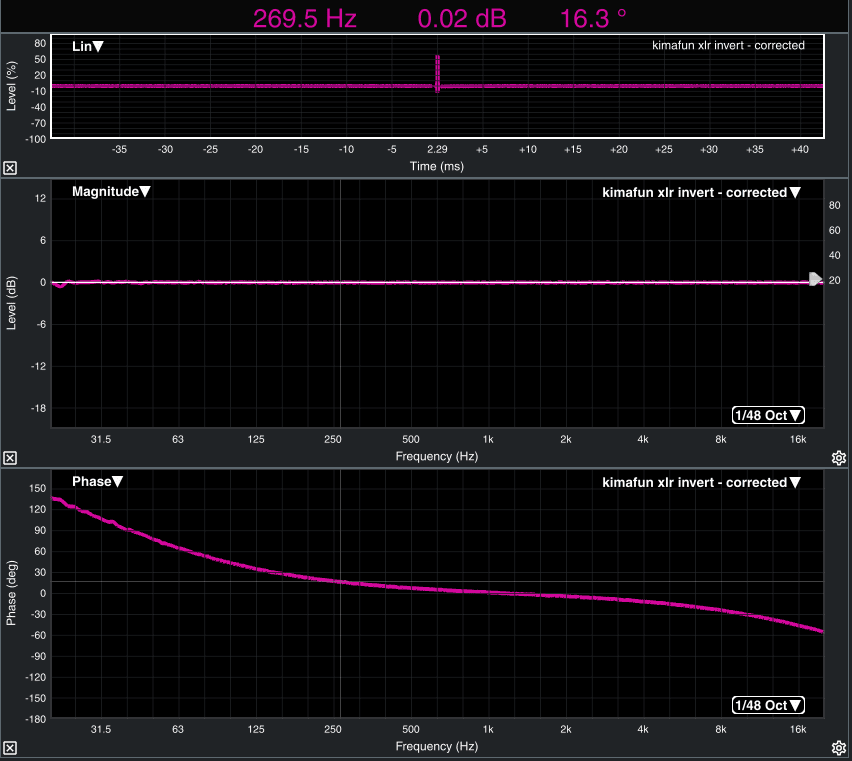Expand trace selector in Magnitude panel
Image resolution: width=852 pixels, height=761 pixels.
click(x=701, y=192)
